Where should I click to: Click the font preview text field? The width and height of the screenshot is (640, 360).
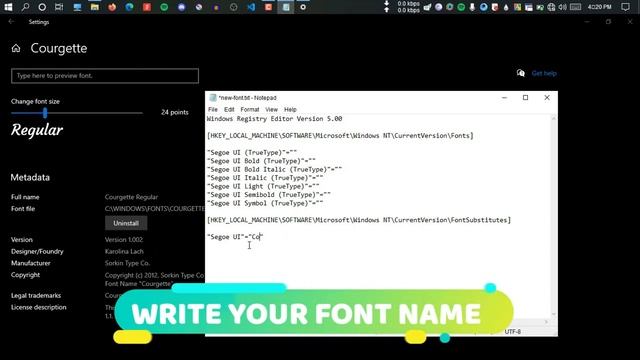[x=105, y=76]
